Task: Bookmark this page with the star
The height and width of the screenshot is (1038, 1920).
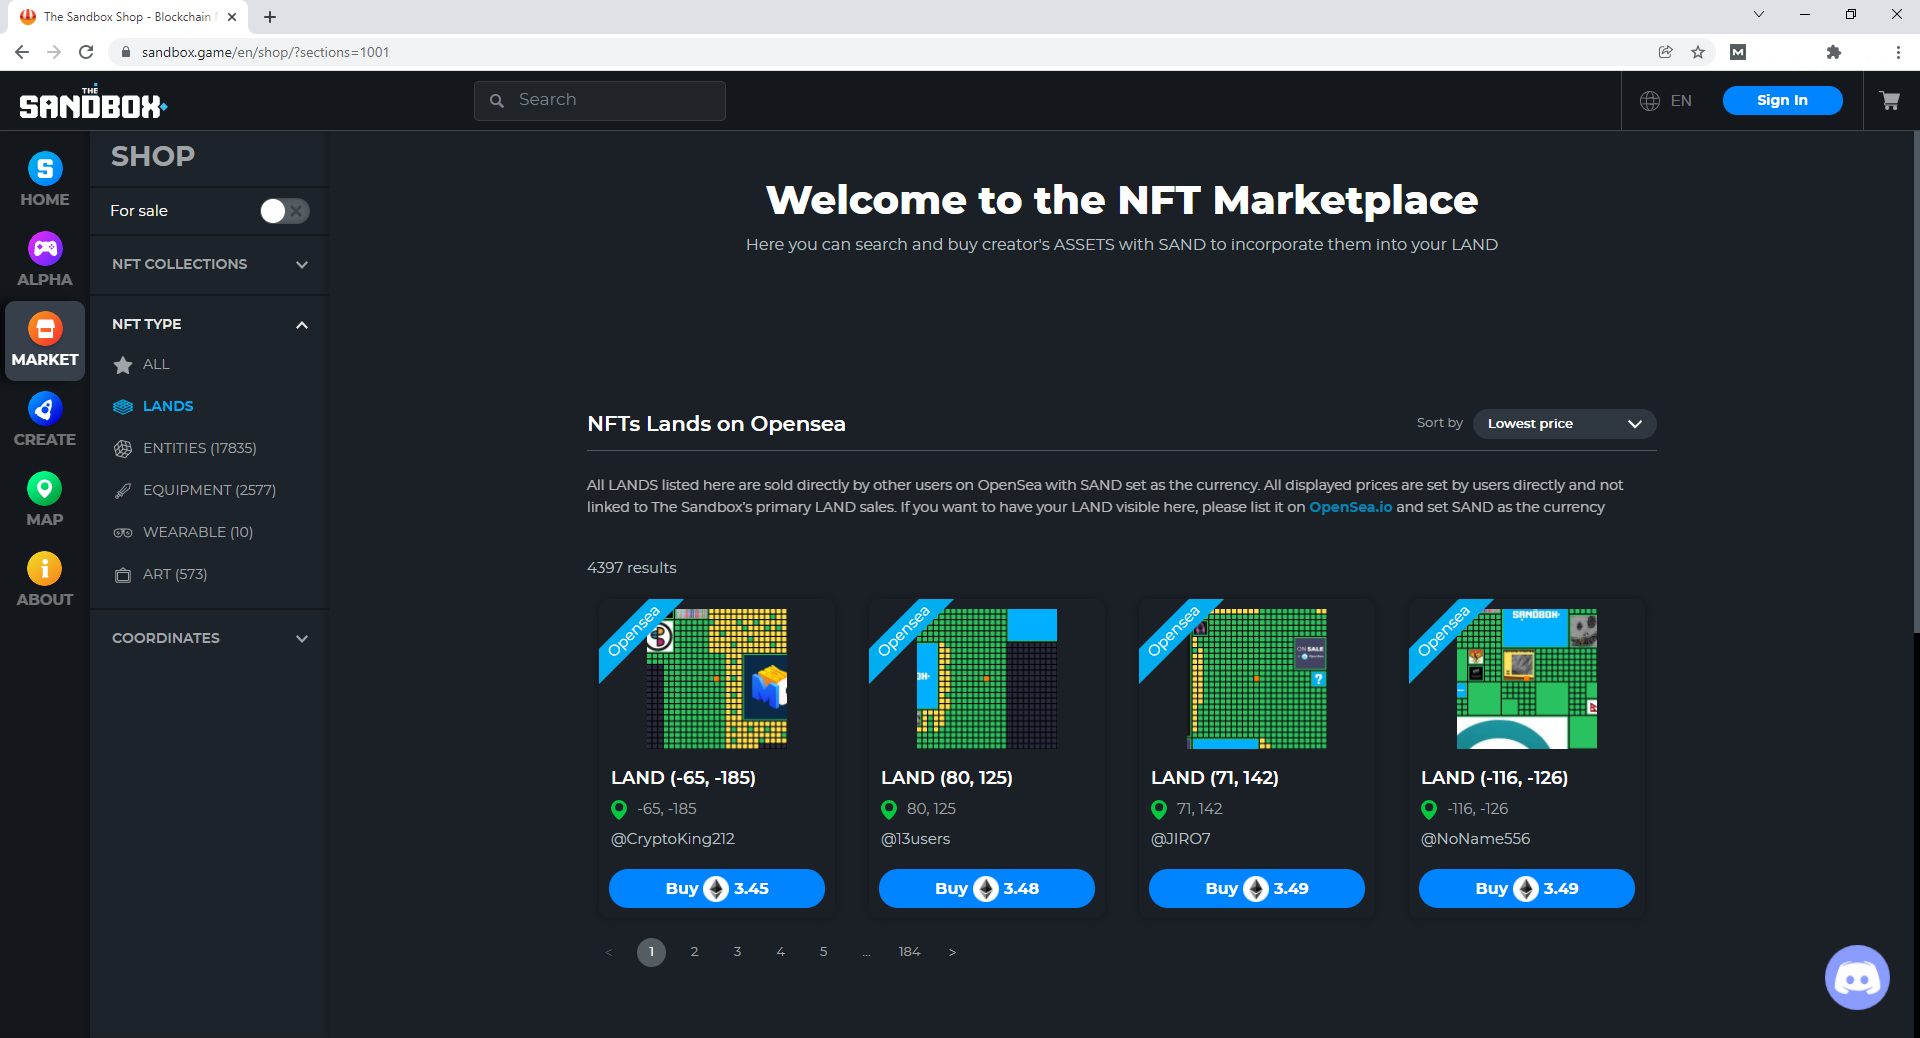Action: pyautogui.click(x=1698, y=52)
